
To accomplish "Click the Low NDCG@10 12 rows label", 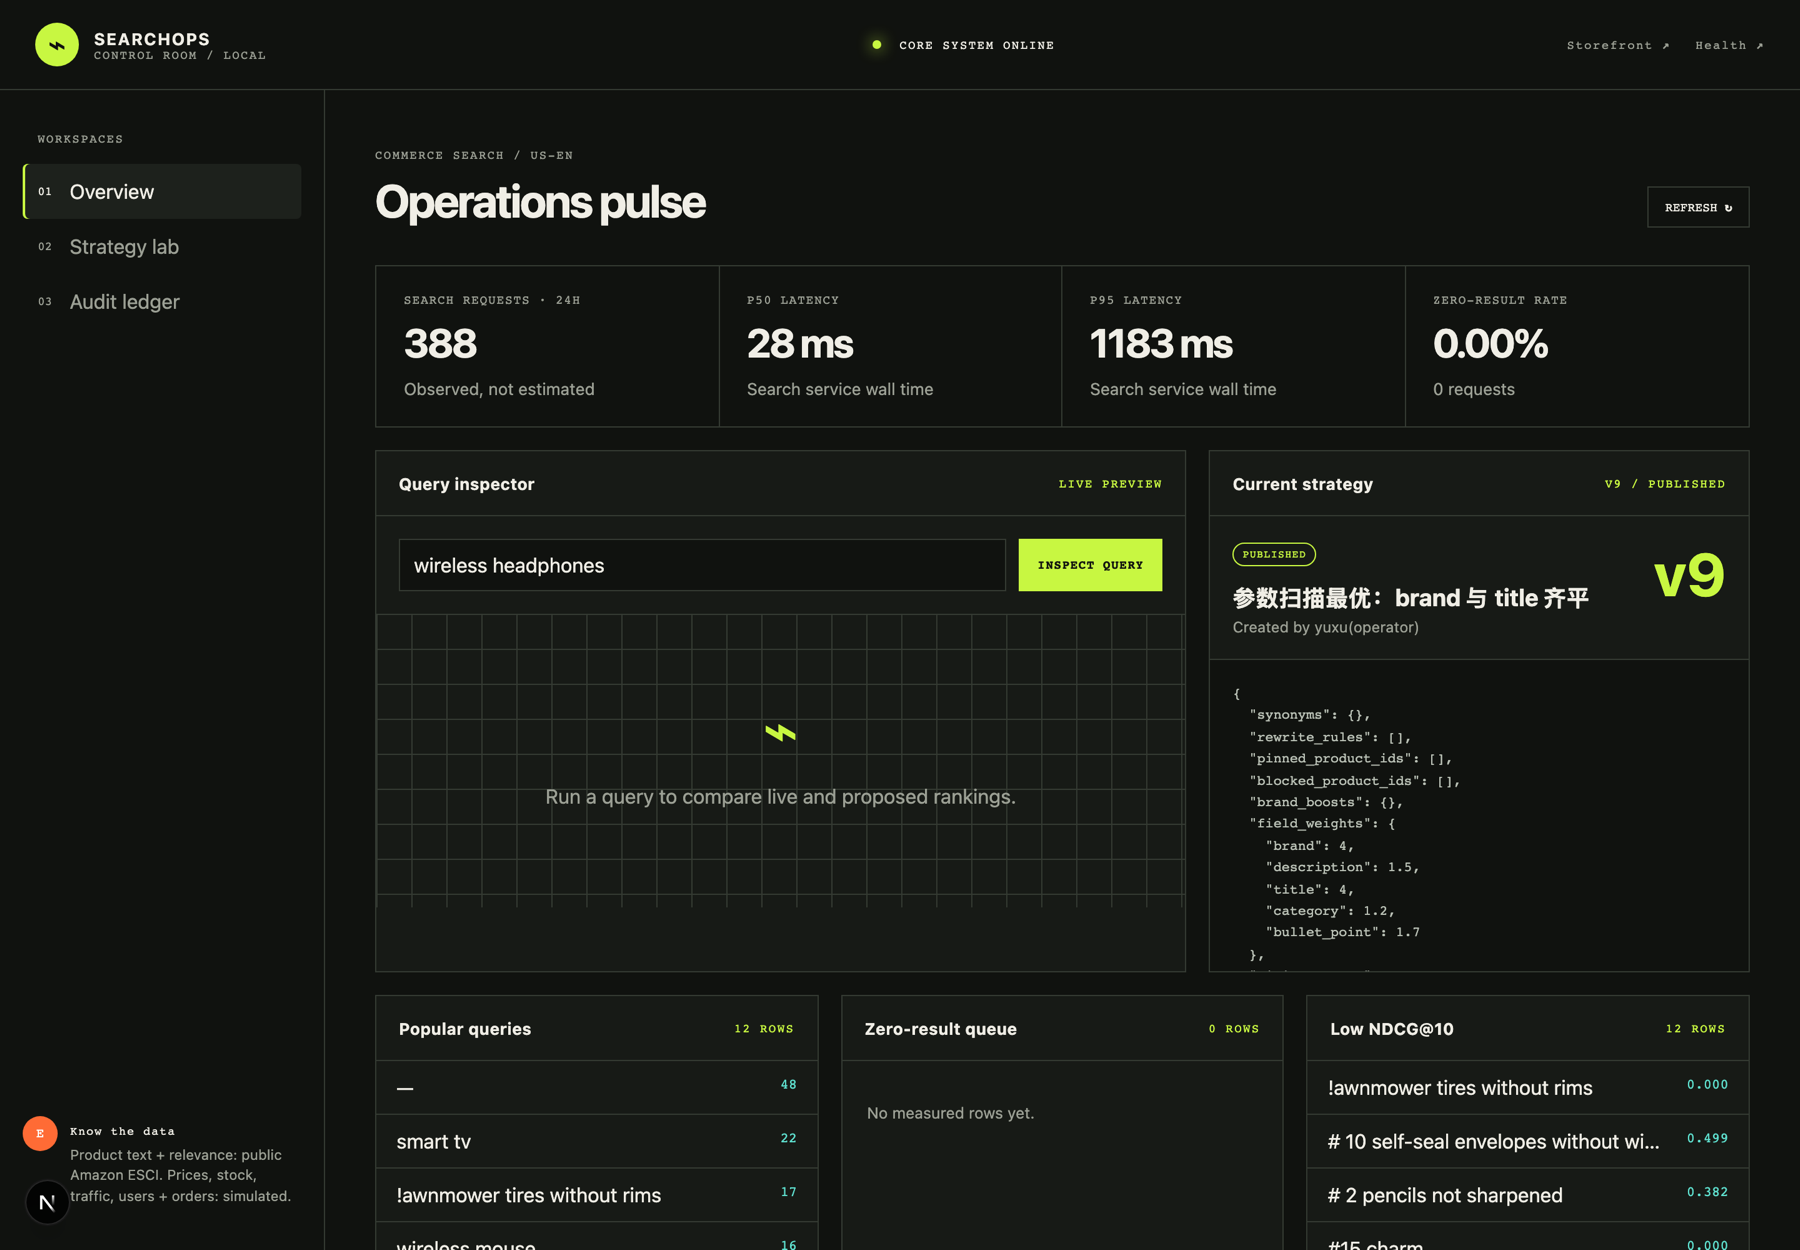I will [1695, 1029].
